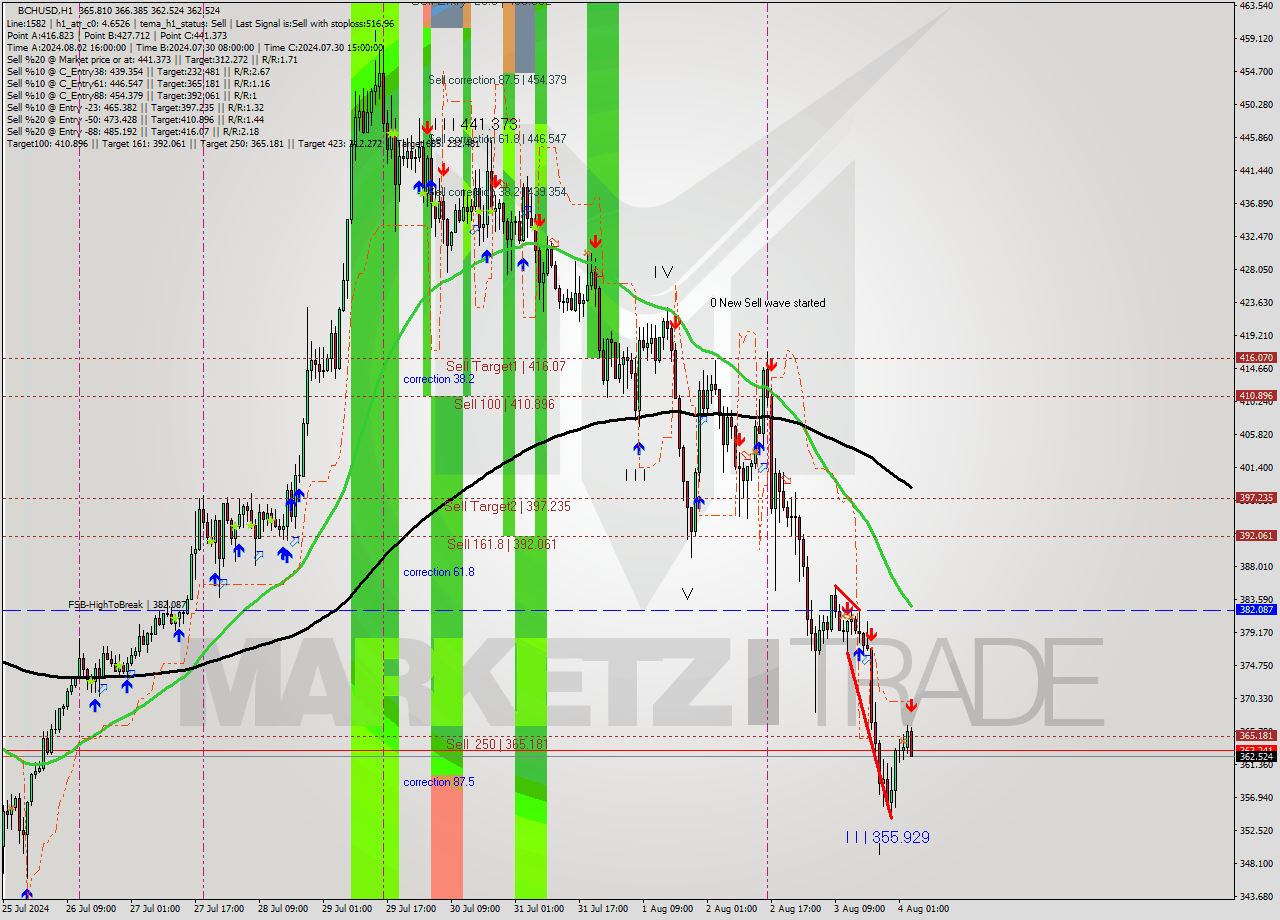Select the 'I I I 355.929' wave label
This screenshot has width=1280, height=920.
click(888, 837)
